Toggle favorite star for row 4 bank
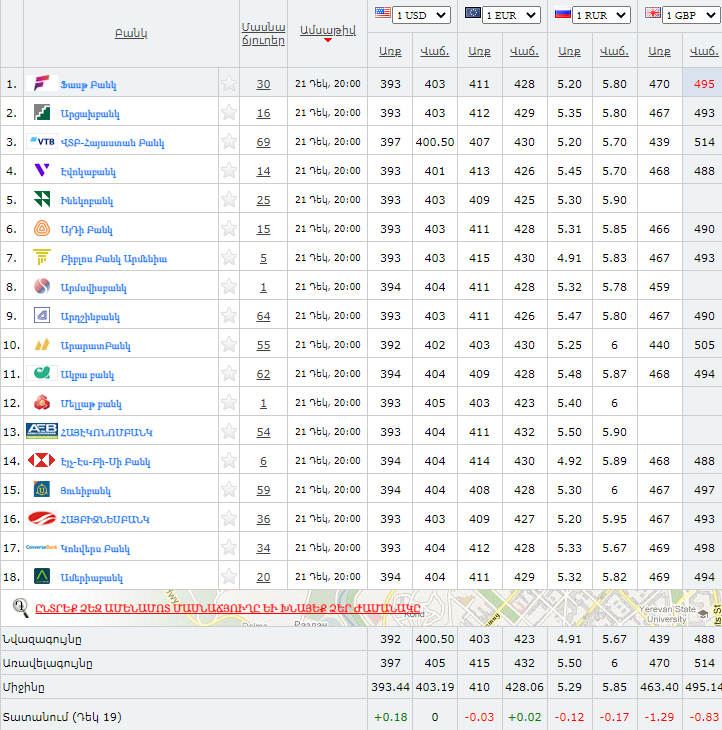Image resolution: width=722 pixels, height=730 pixels. tap(229, 171)
